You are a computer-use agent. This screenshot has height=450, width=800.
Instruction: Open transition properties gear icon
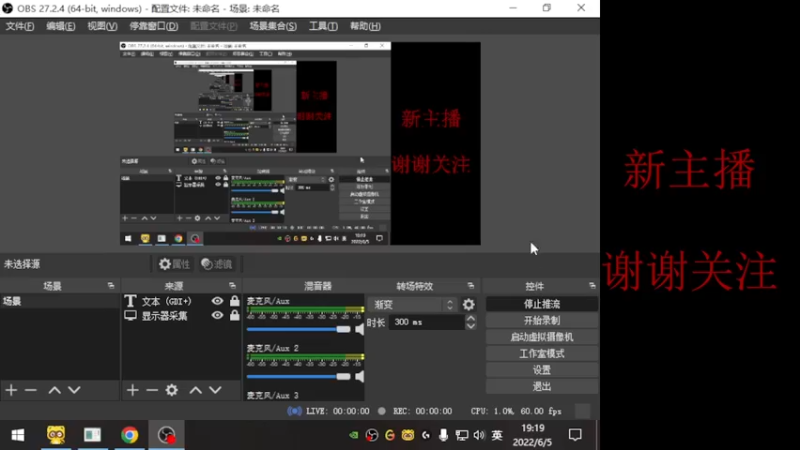(x=468, y=305)
